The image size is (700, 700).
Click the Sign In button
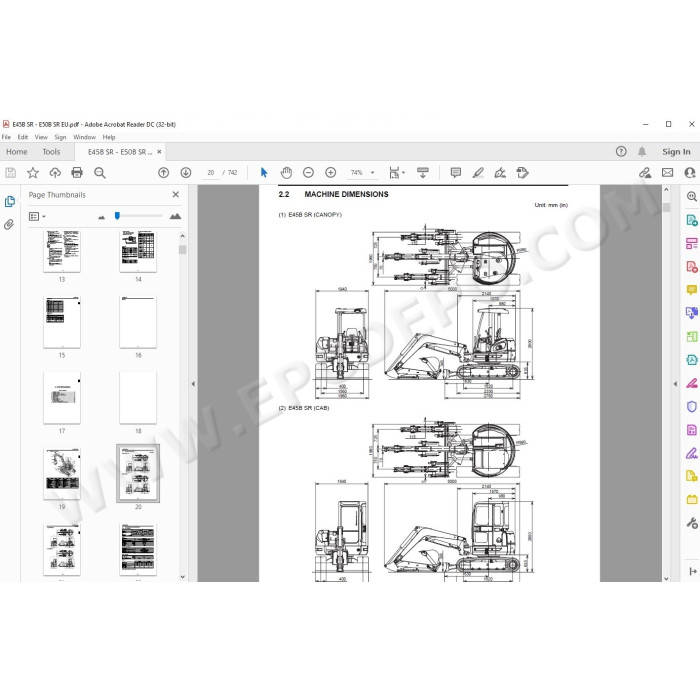pos(676,151)
